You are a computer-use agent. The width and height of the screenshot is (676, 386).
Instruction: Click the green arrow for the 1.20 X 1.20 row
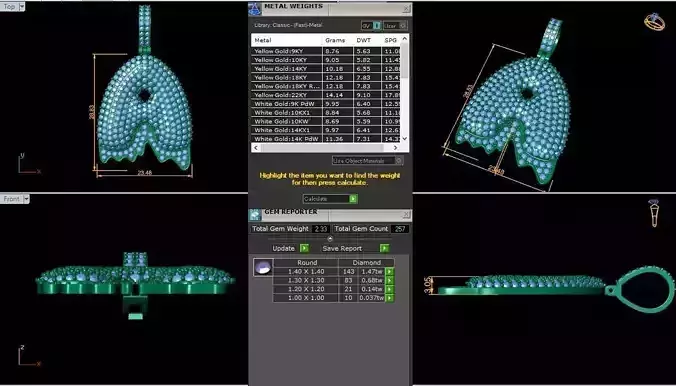point(389,289)
